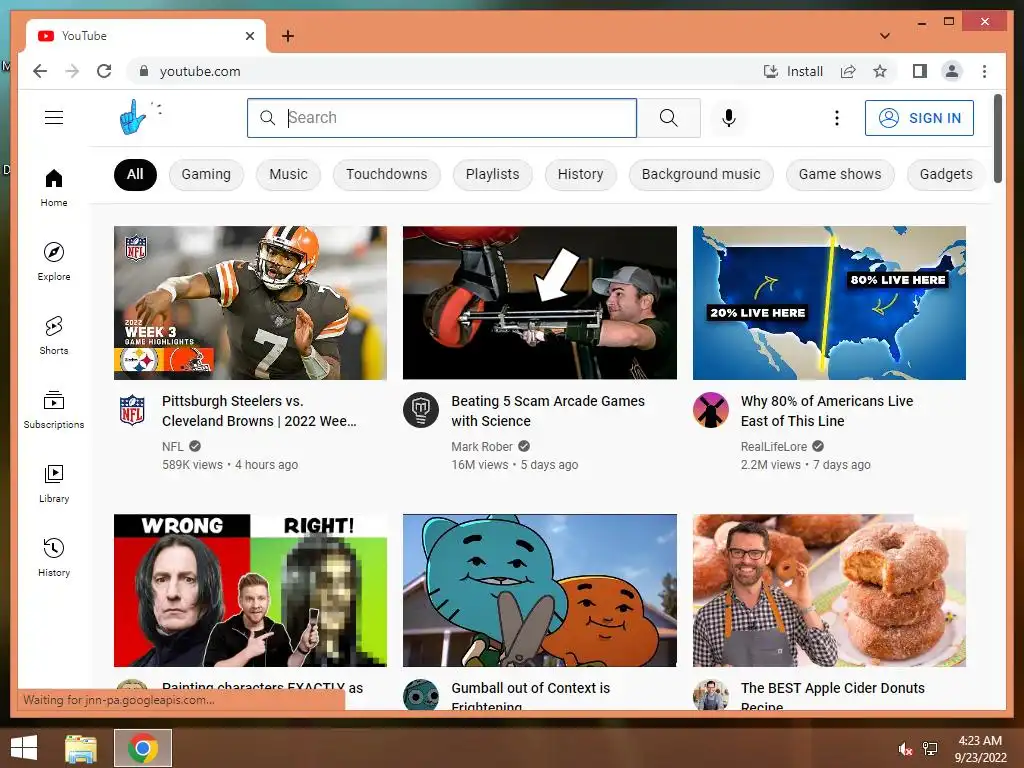Click the site lock icon
Image resolution: width=1024 pixels, height=768 pixels.
tap(144, 71)
